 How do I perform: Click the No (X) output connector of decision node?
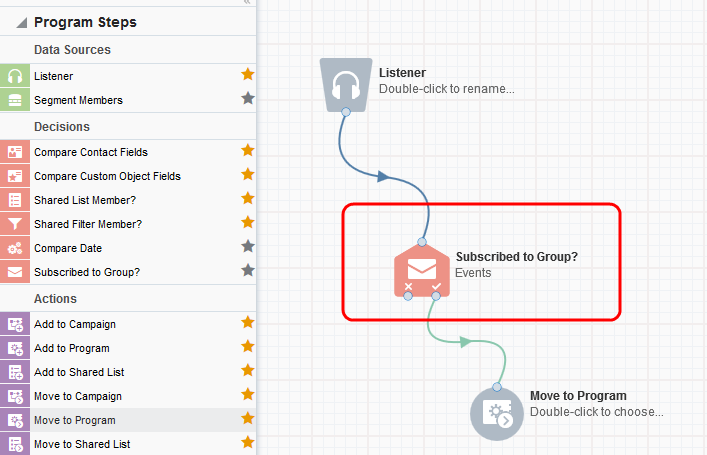click(x=408, y=296)
